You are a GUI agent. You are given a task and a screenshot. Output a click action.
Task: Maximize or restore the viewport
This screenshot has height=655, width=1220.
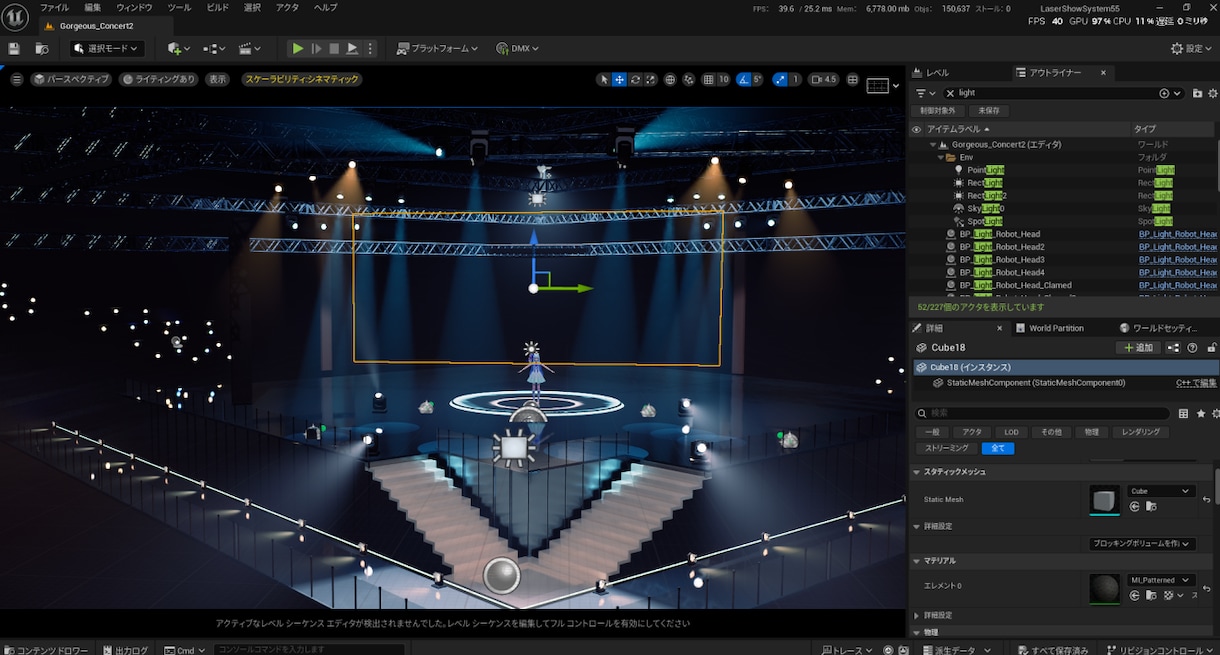point(853,79)
